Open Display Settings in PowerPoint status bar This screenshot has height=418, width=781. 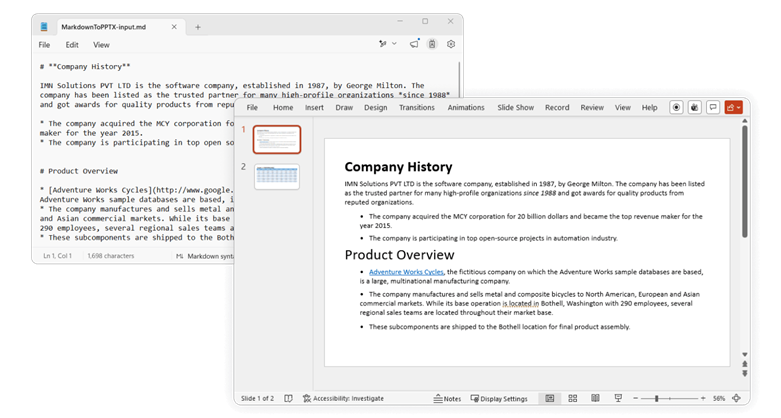pos(499,399)
